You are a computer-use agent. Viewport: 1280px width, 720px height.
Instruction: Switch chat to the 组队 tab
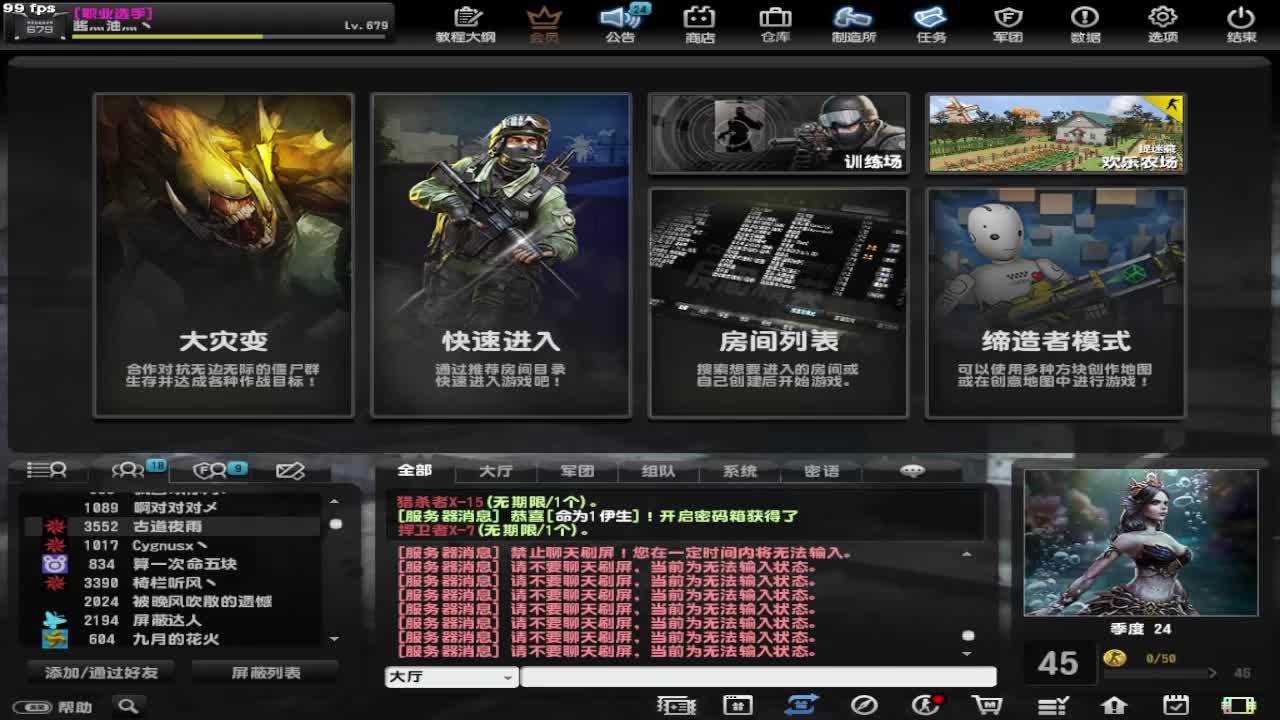point(658,471)
